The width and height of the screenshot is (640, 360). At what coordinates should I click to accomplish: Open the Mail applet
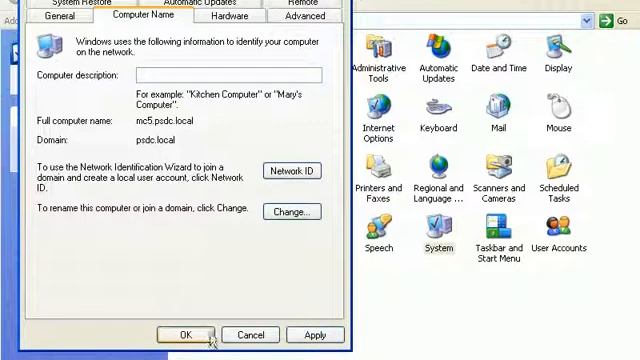click(498, 114)
